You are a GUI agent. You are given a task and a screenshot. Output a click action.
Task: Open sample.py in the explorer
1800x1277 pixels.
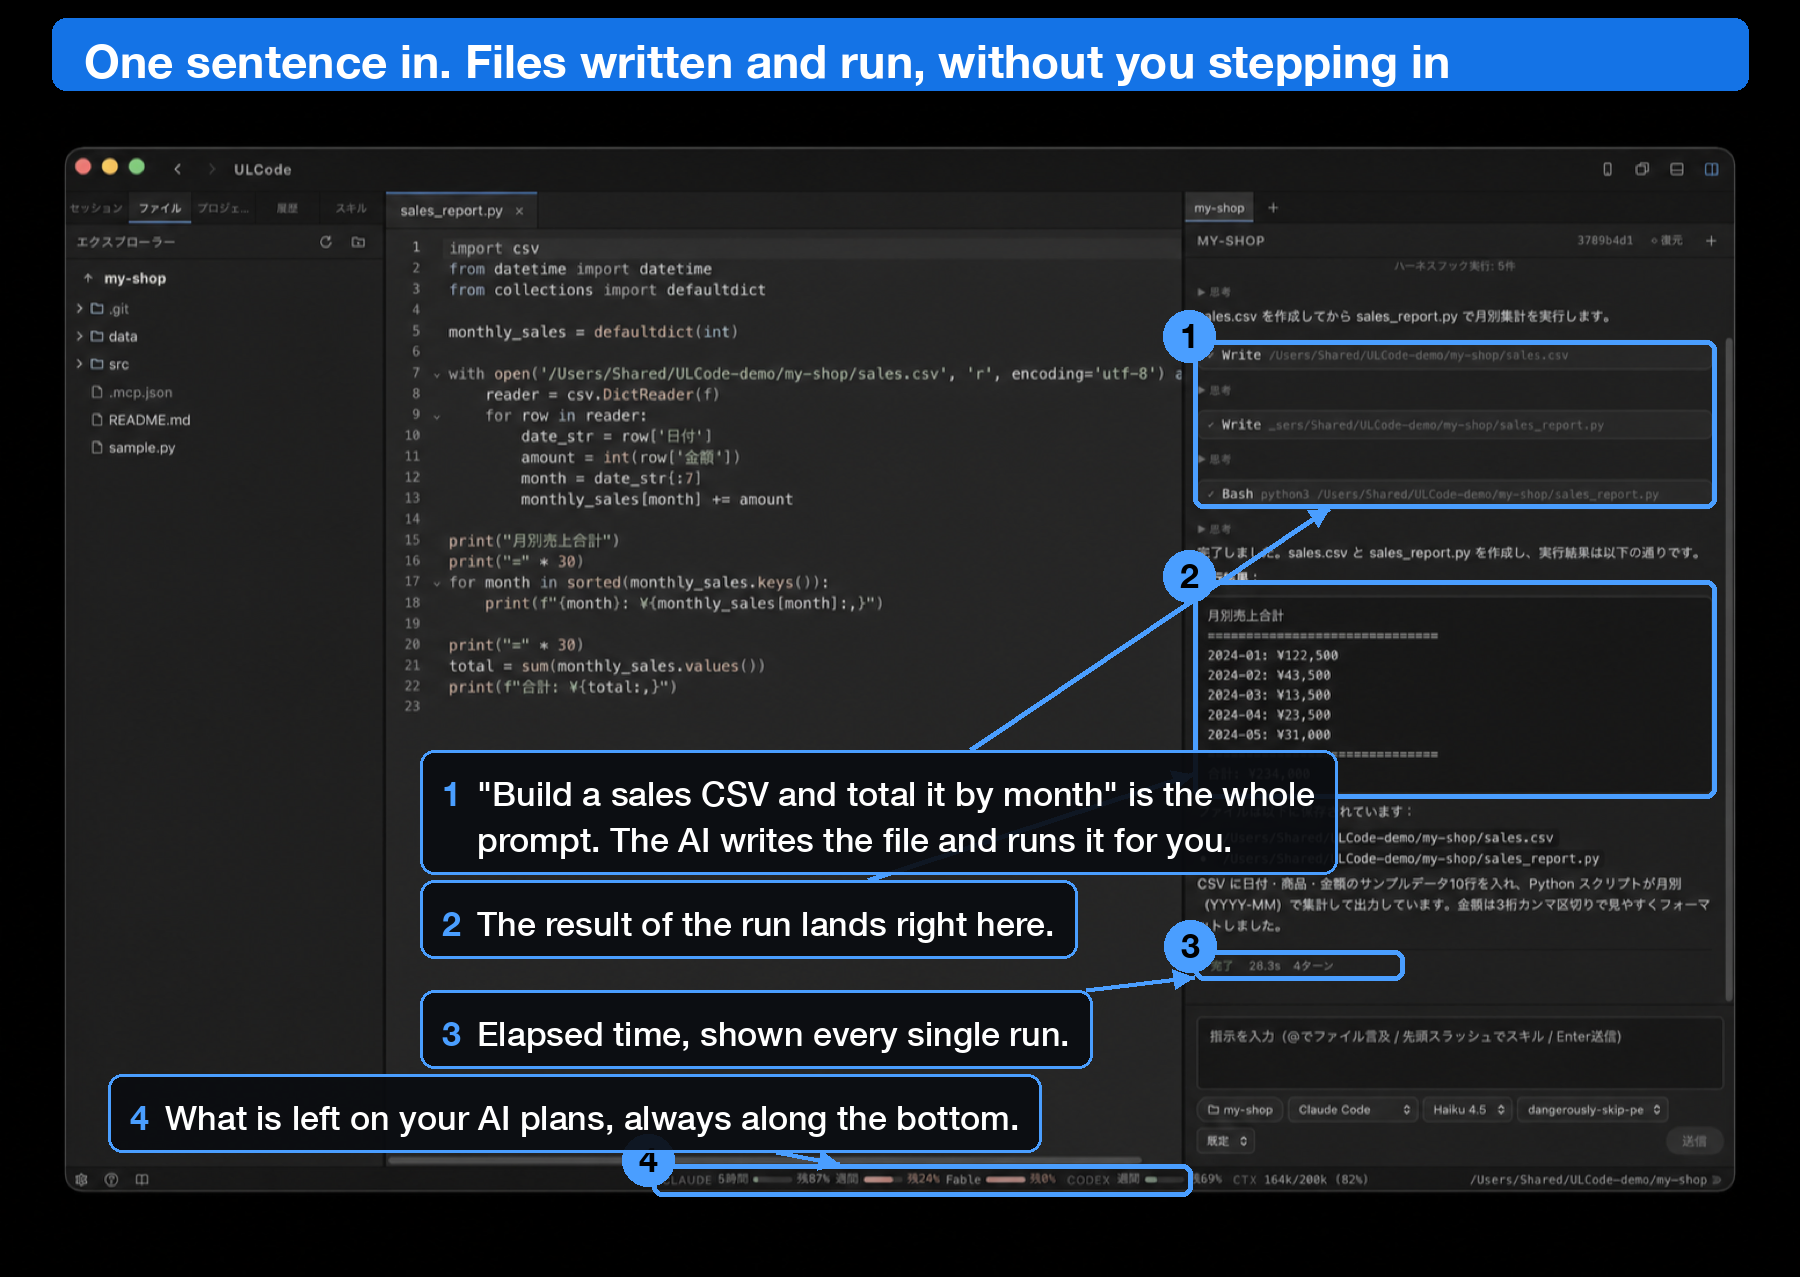134,448
